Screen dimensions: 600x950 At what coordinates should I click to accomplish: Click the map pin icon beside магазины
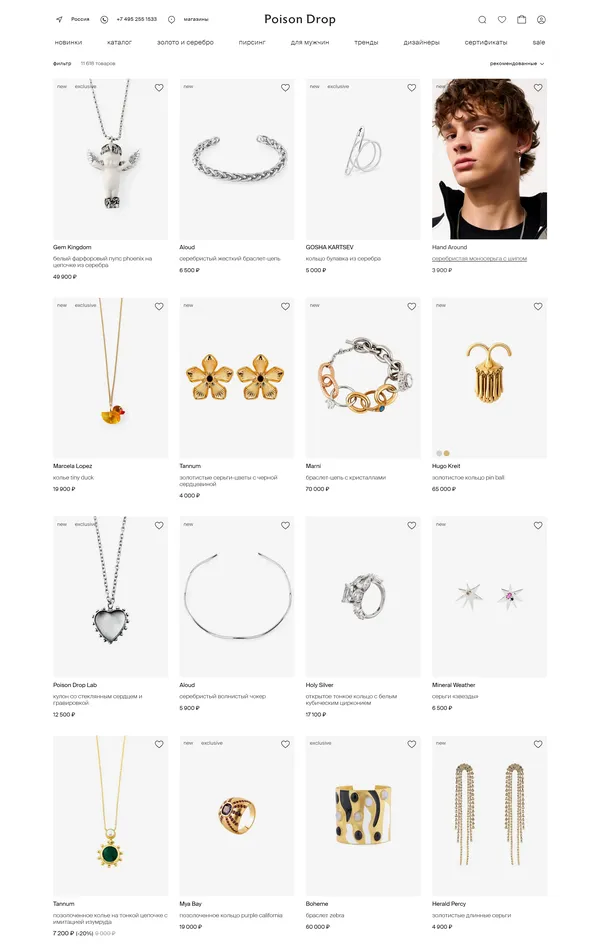[x=172, y=19]
